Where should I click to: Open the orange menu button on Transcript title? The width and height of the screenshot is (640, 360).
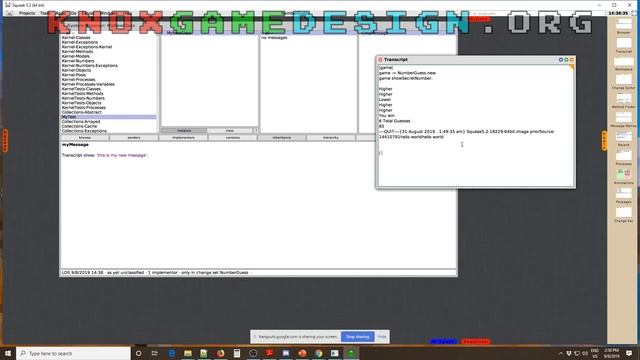click(571, 60)
